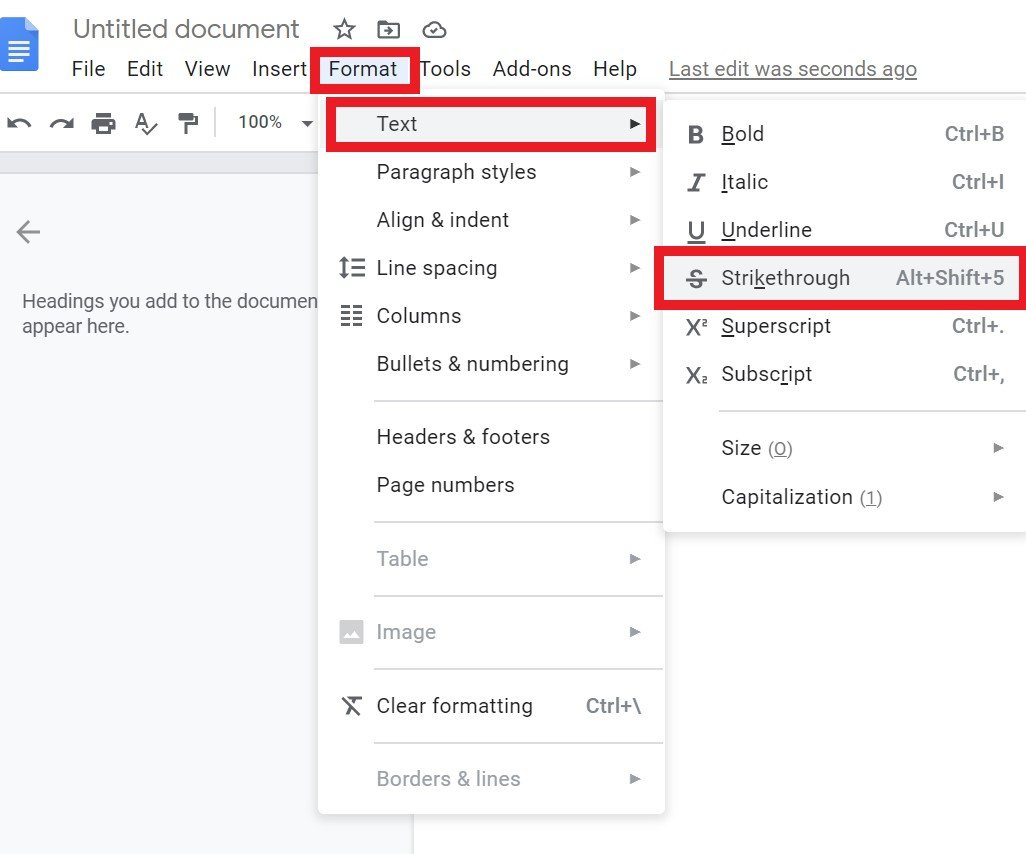Click the Undo icon in the toolbar
1026x854 pixels.
tap(18, 122)
